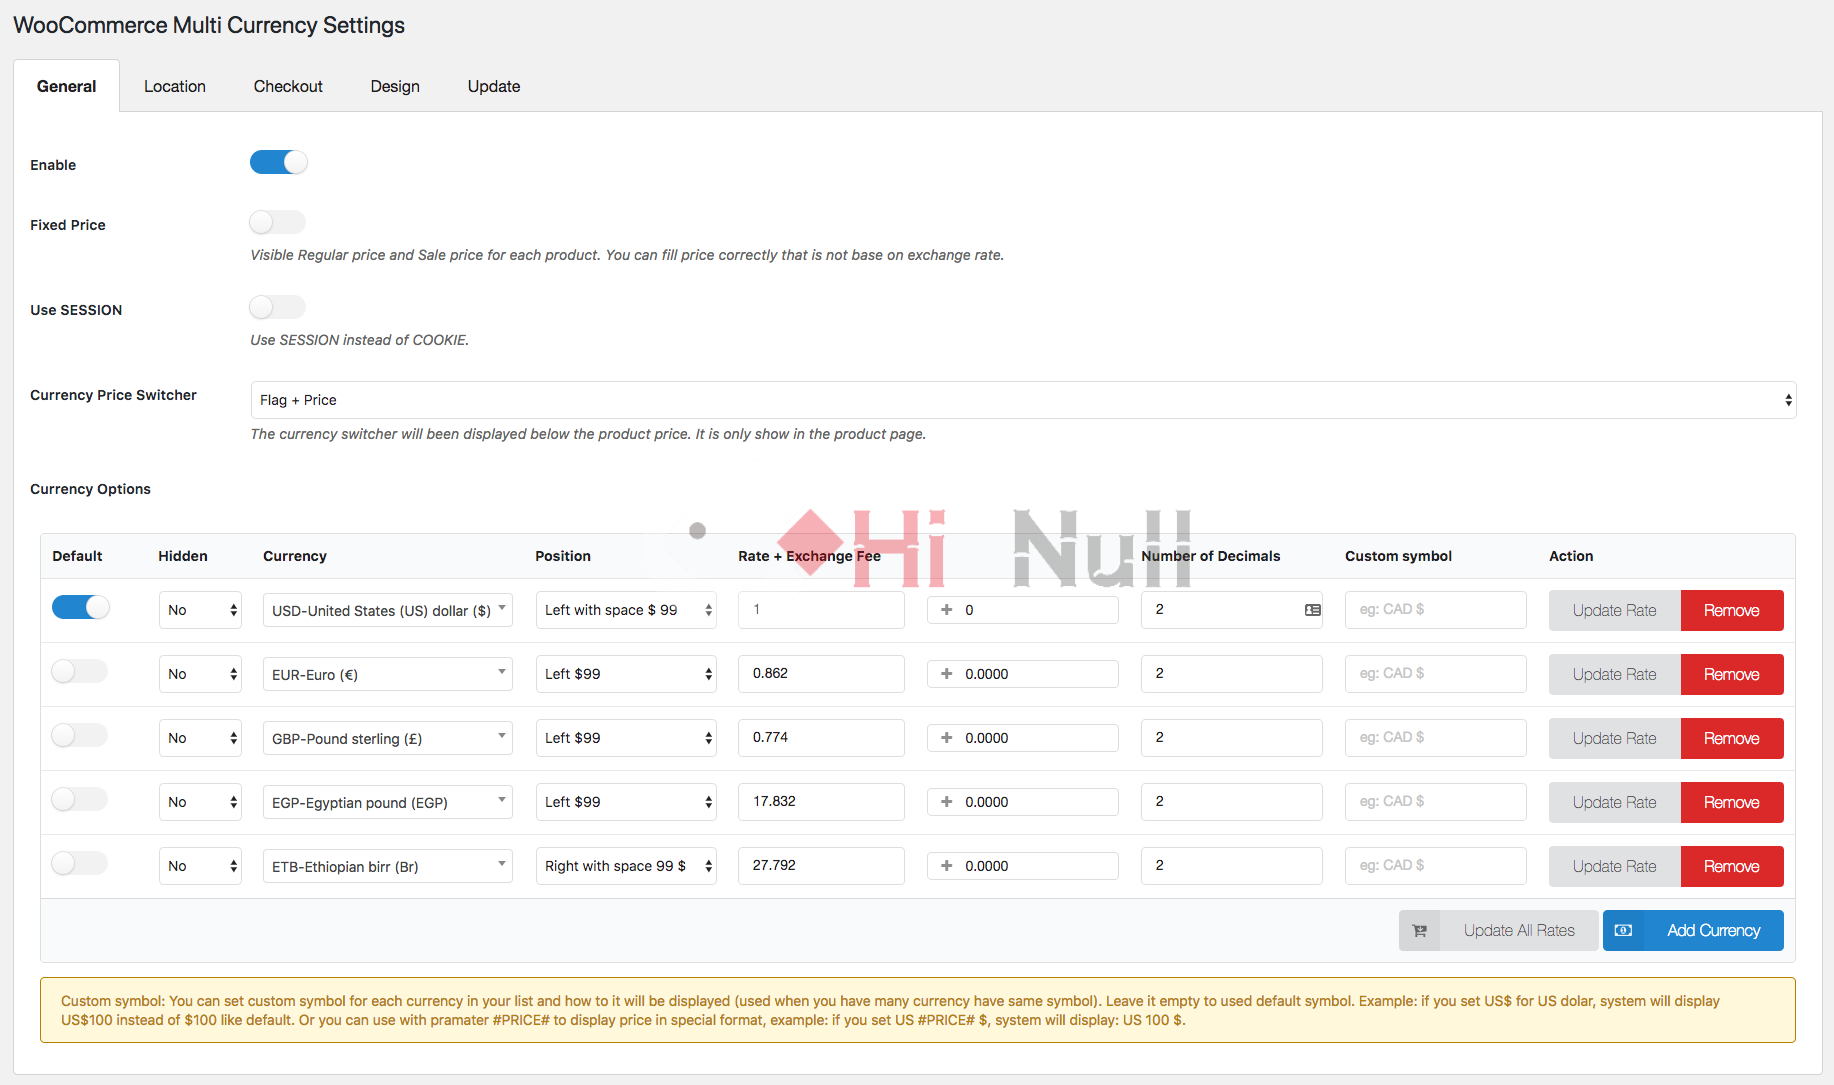Remove the EGP-Egyptian pound currency
This screenshot has width=1834, height=1085.
tap(1732, 802)
